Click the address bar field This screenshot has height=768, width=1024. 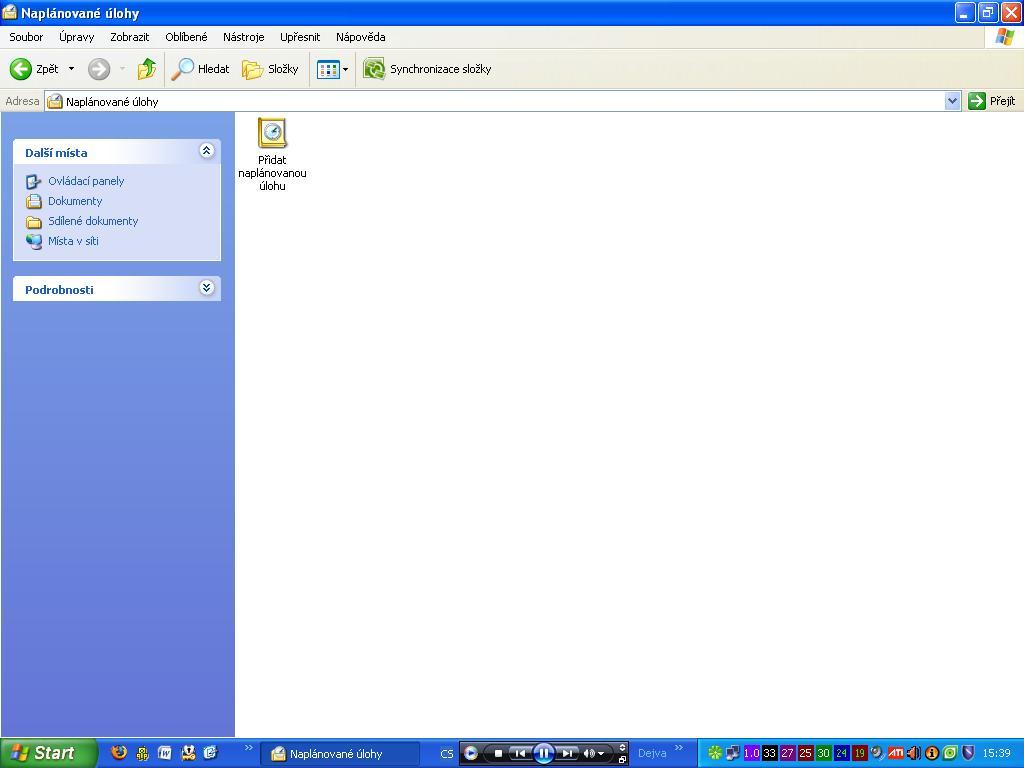[494, 101]
